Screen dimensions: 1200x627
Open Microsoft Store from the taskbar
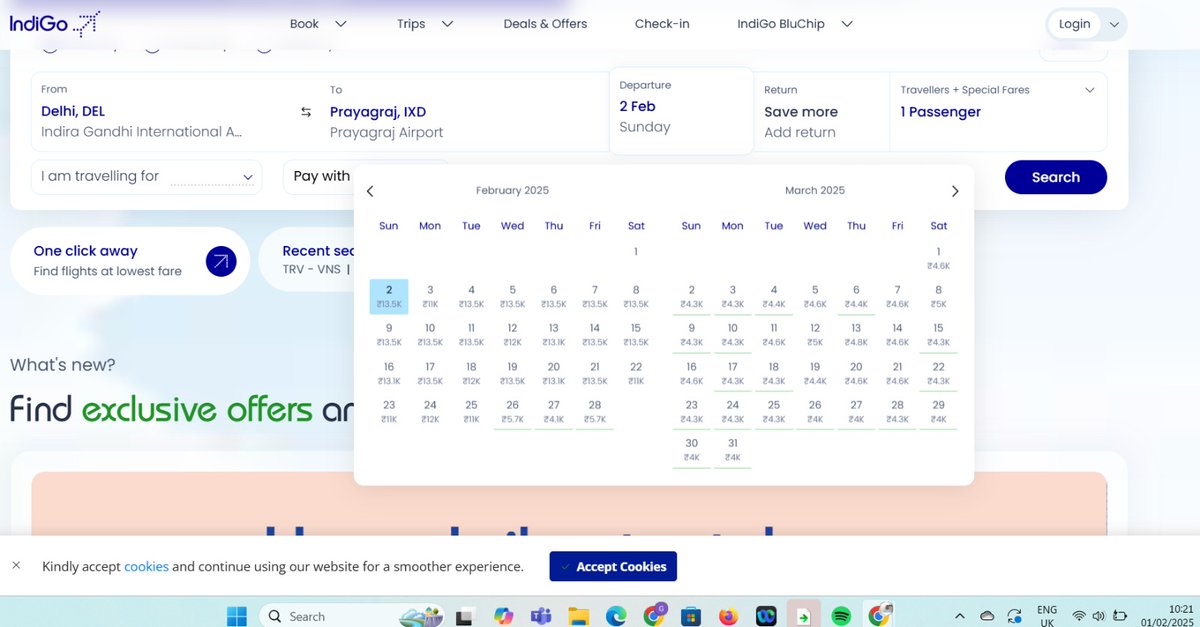690,616
